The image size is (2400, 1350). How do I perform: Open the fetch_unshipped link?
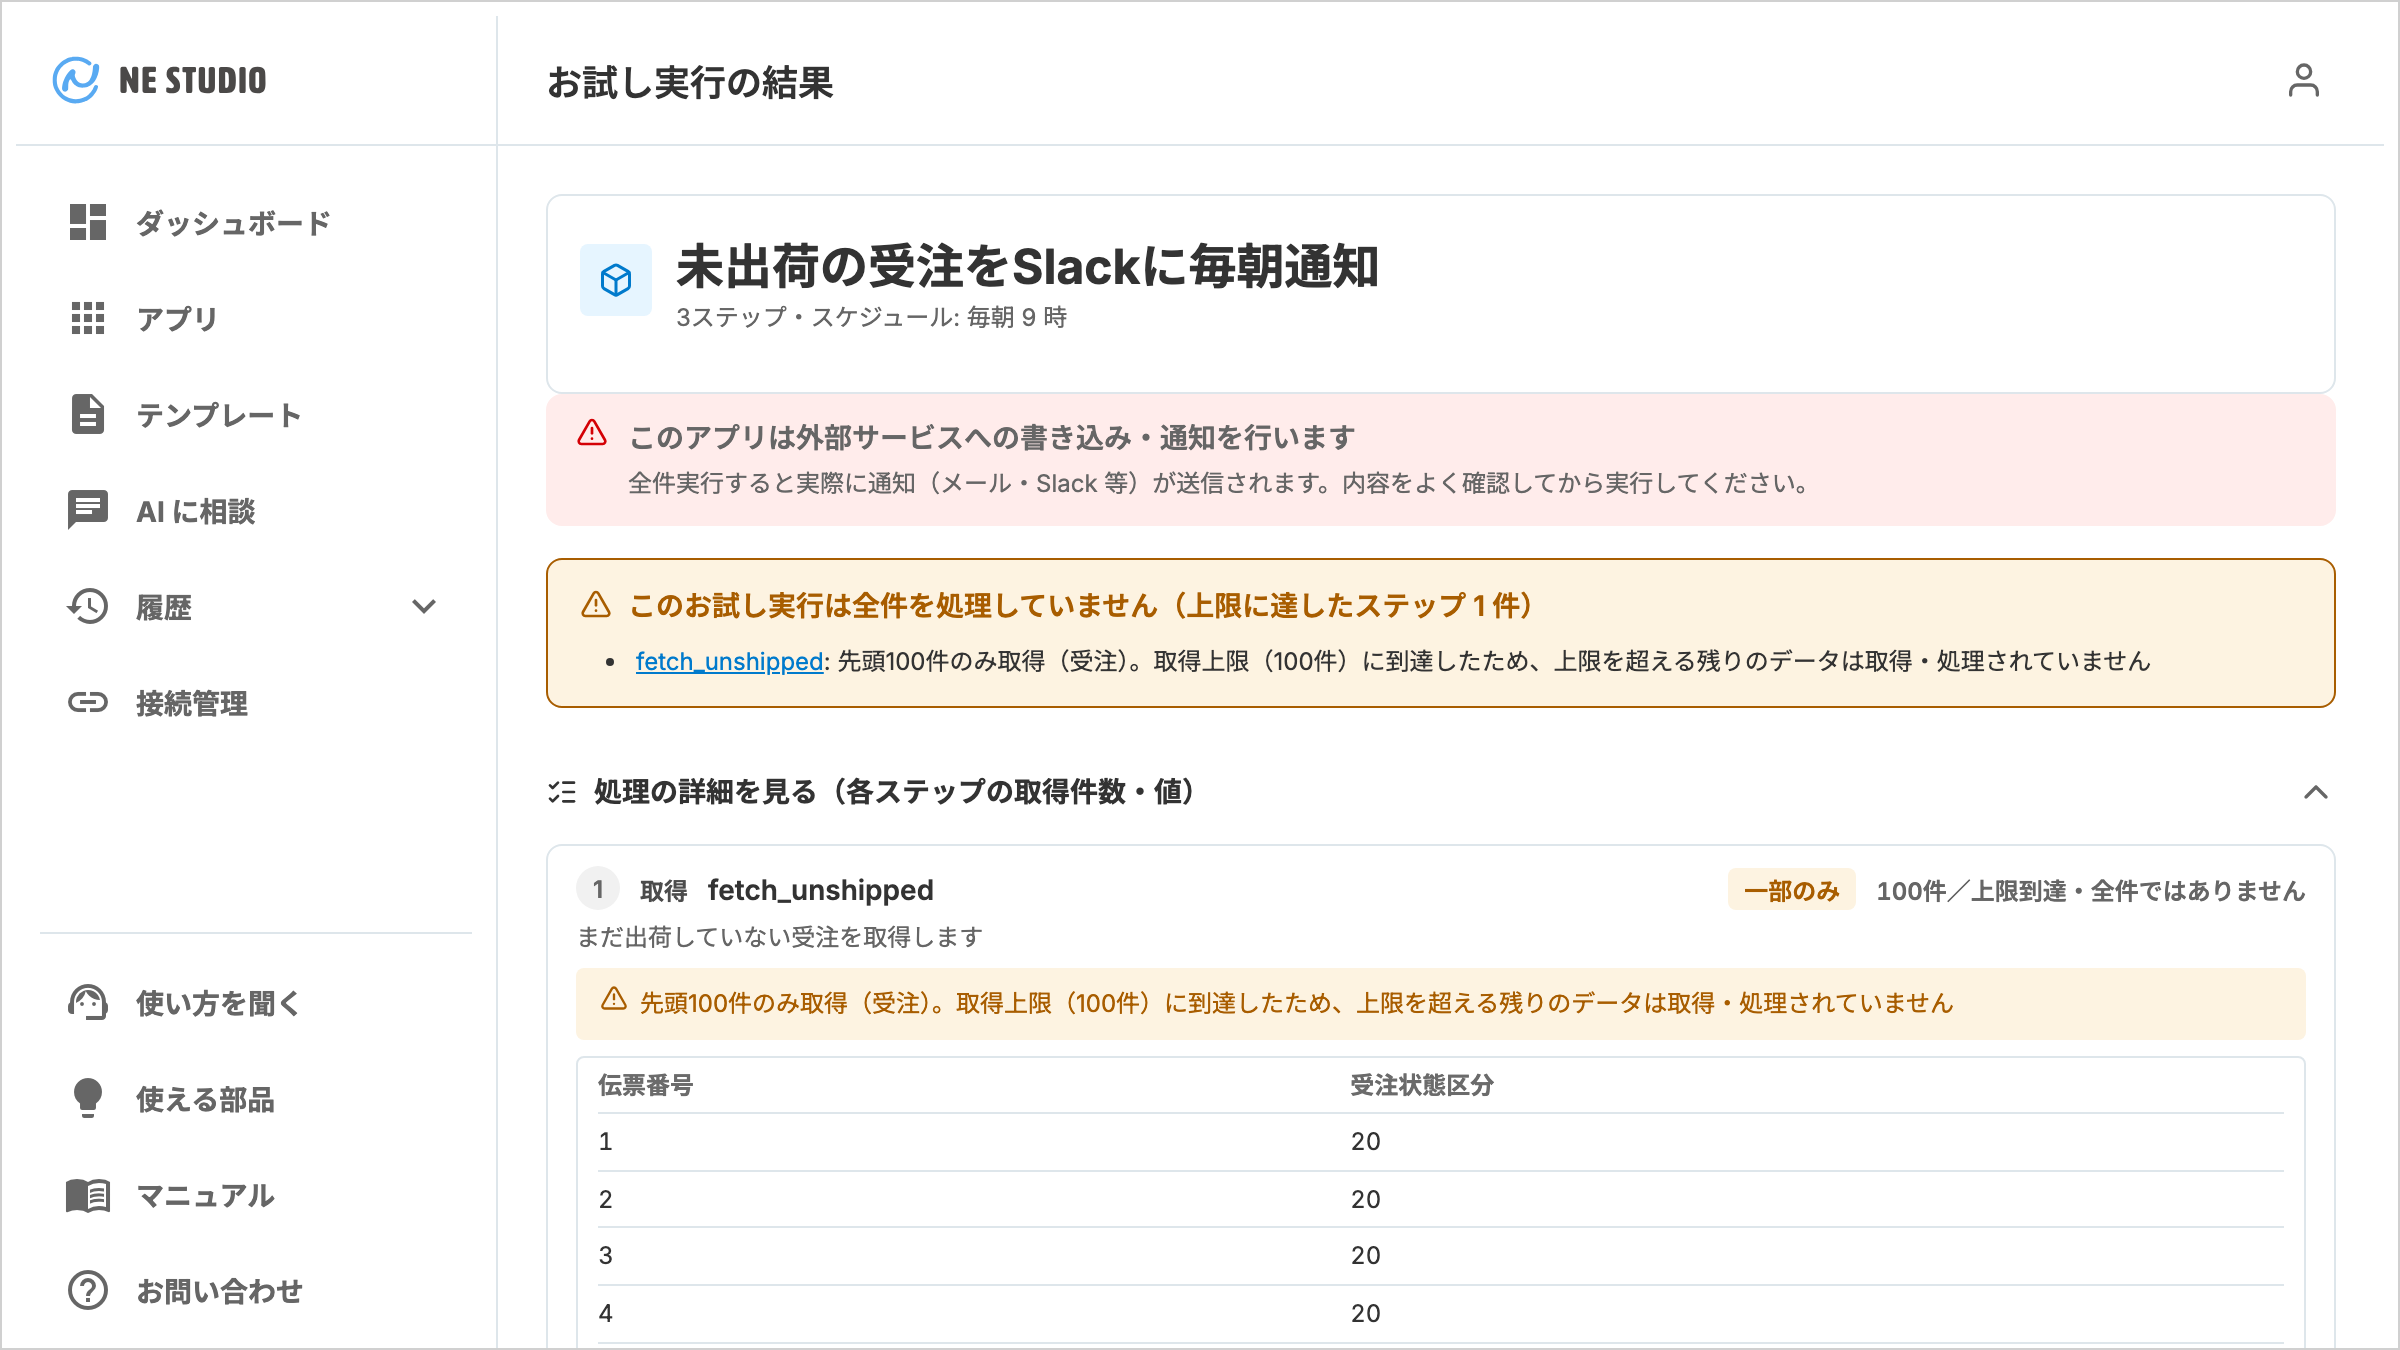tap(729, 661)
